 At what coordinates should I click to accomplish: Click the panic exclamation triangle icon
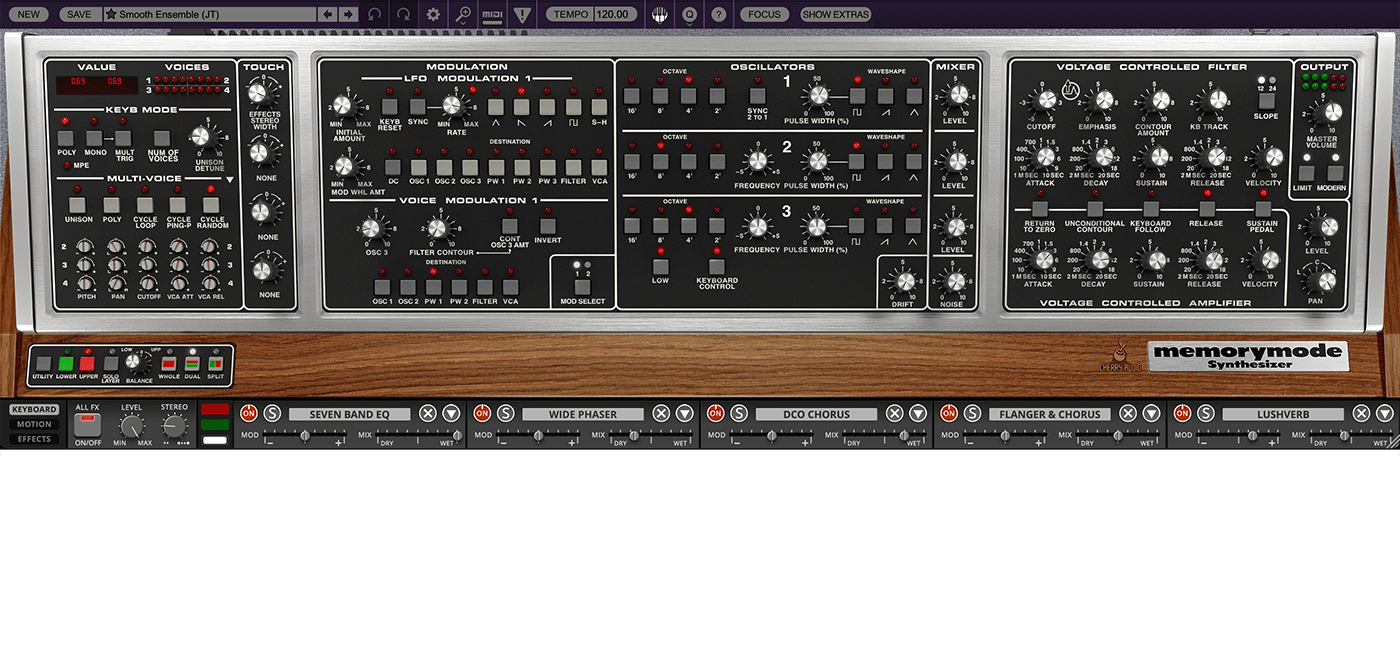pyautogui.click(x=522, y=14)
